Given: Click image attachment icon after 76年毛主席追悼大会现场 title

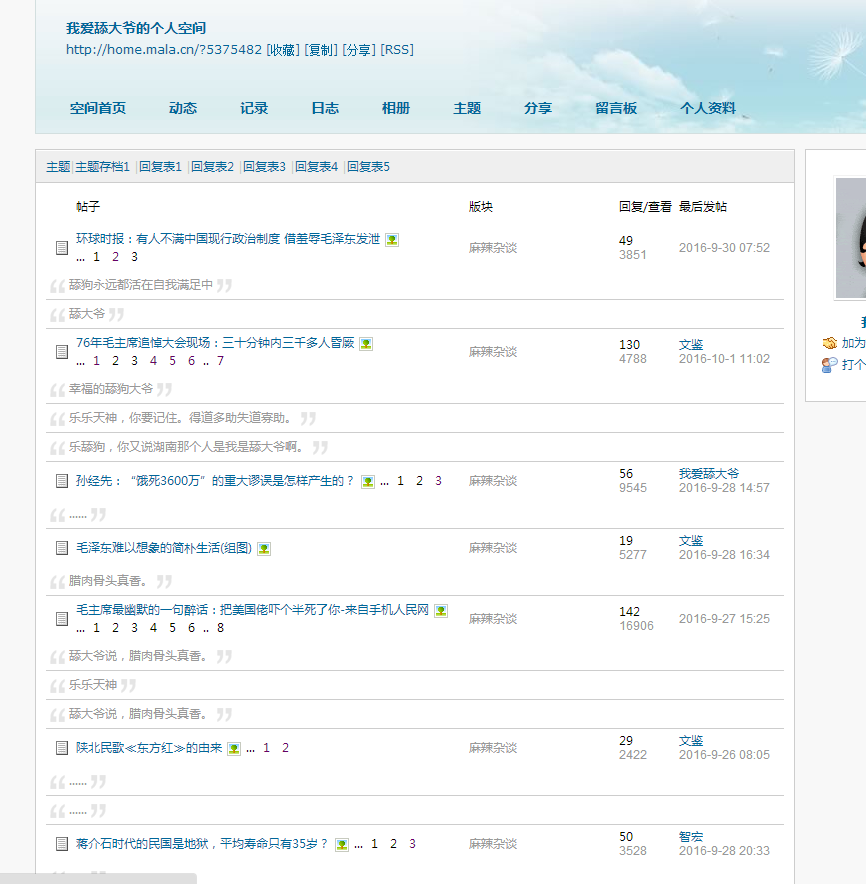Looking at the screenshot, I should point(366,344).
